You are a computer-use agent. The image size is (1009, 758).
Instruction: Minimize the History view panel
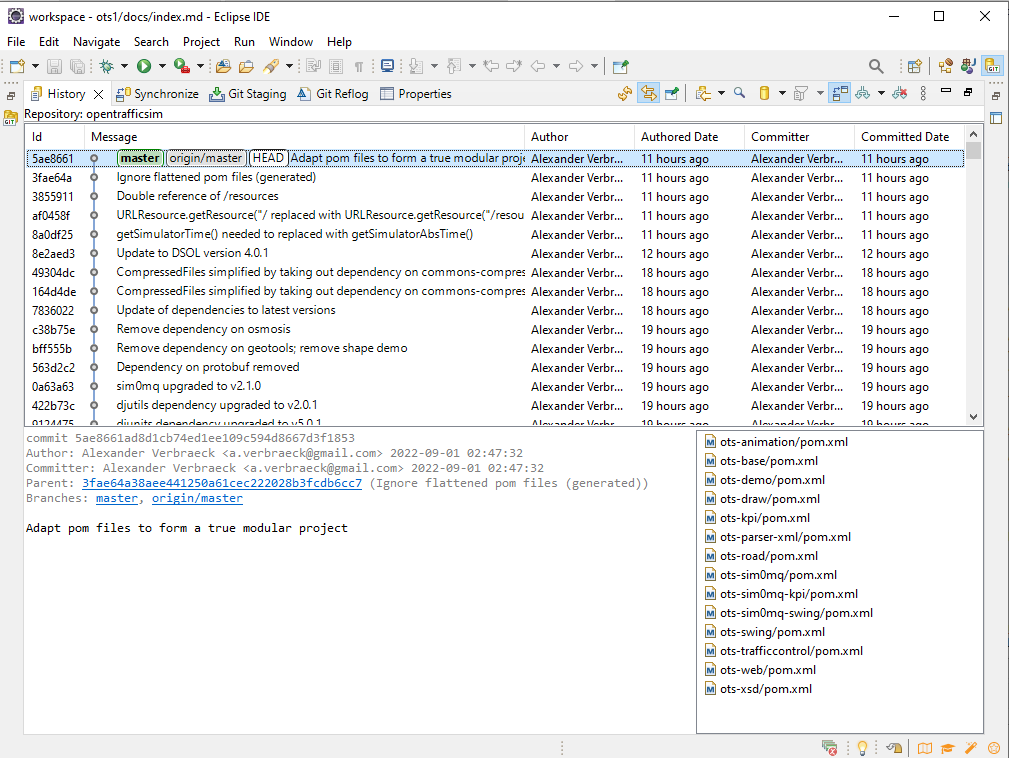pos(946,91)
